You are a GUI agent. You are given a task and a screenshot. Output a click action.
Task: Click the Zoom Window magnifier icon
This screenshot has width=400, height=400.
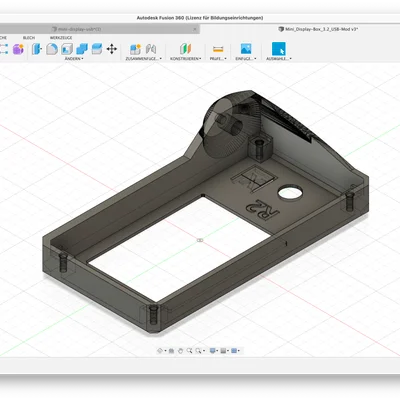pyautogui.click(x=198, y=351)
